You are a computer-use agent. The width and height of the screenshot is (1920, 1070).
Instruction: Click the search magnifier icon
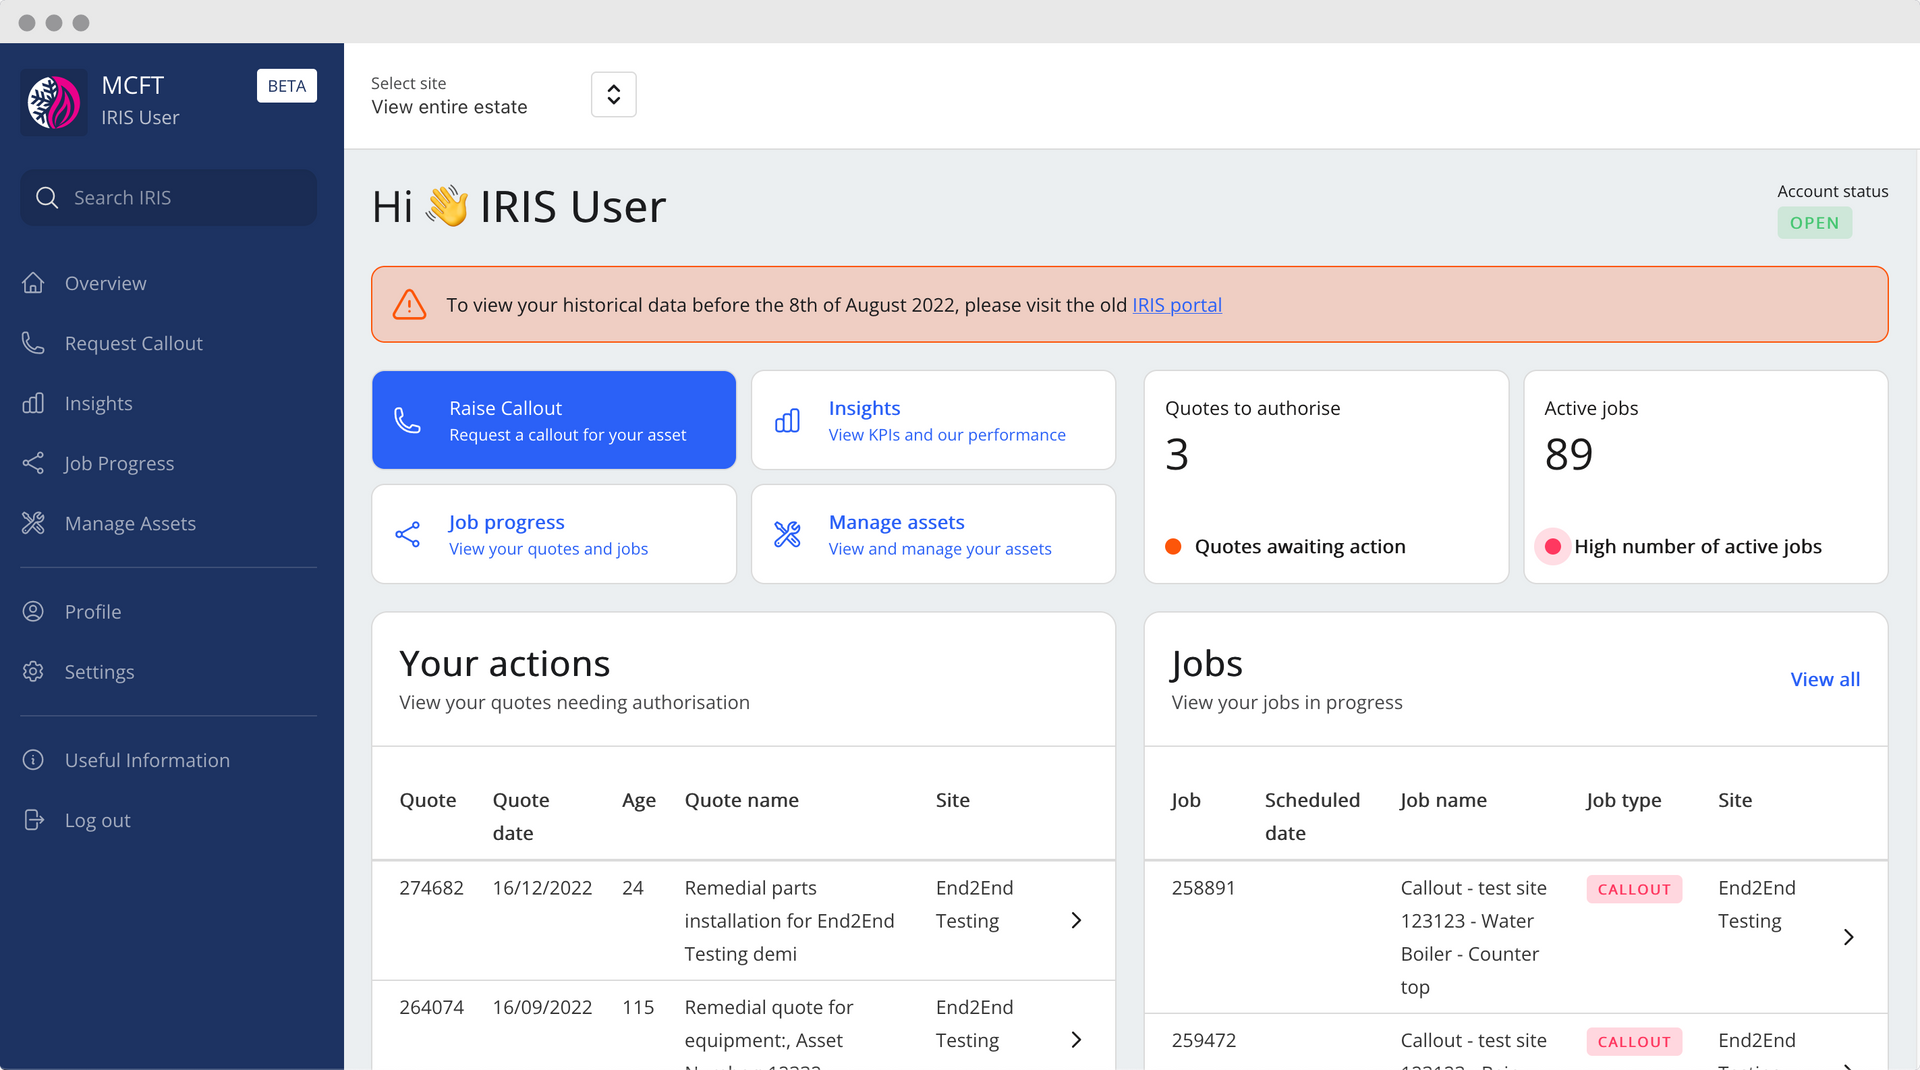(47, 198)
